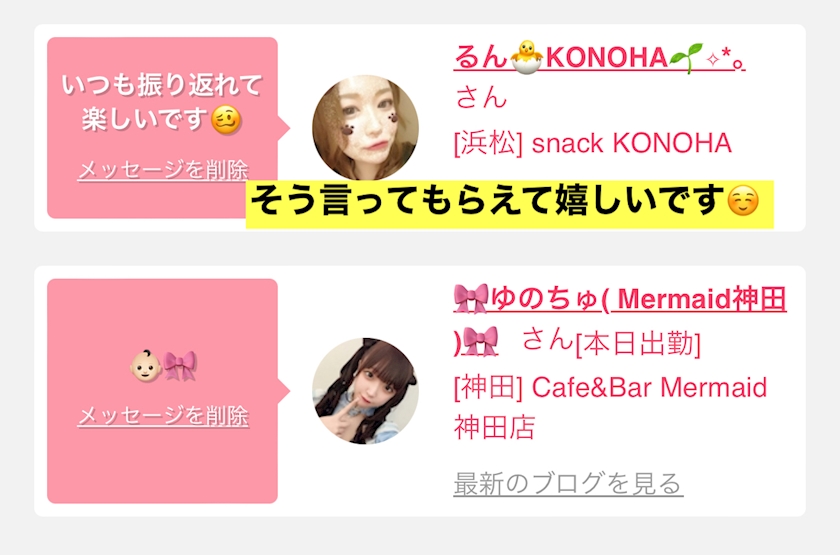Screen dimensions: 840x555
Task: Click the [浜松] snack KONOHA shop text
Action: 592,143
